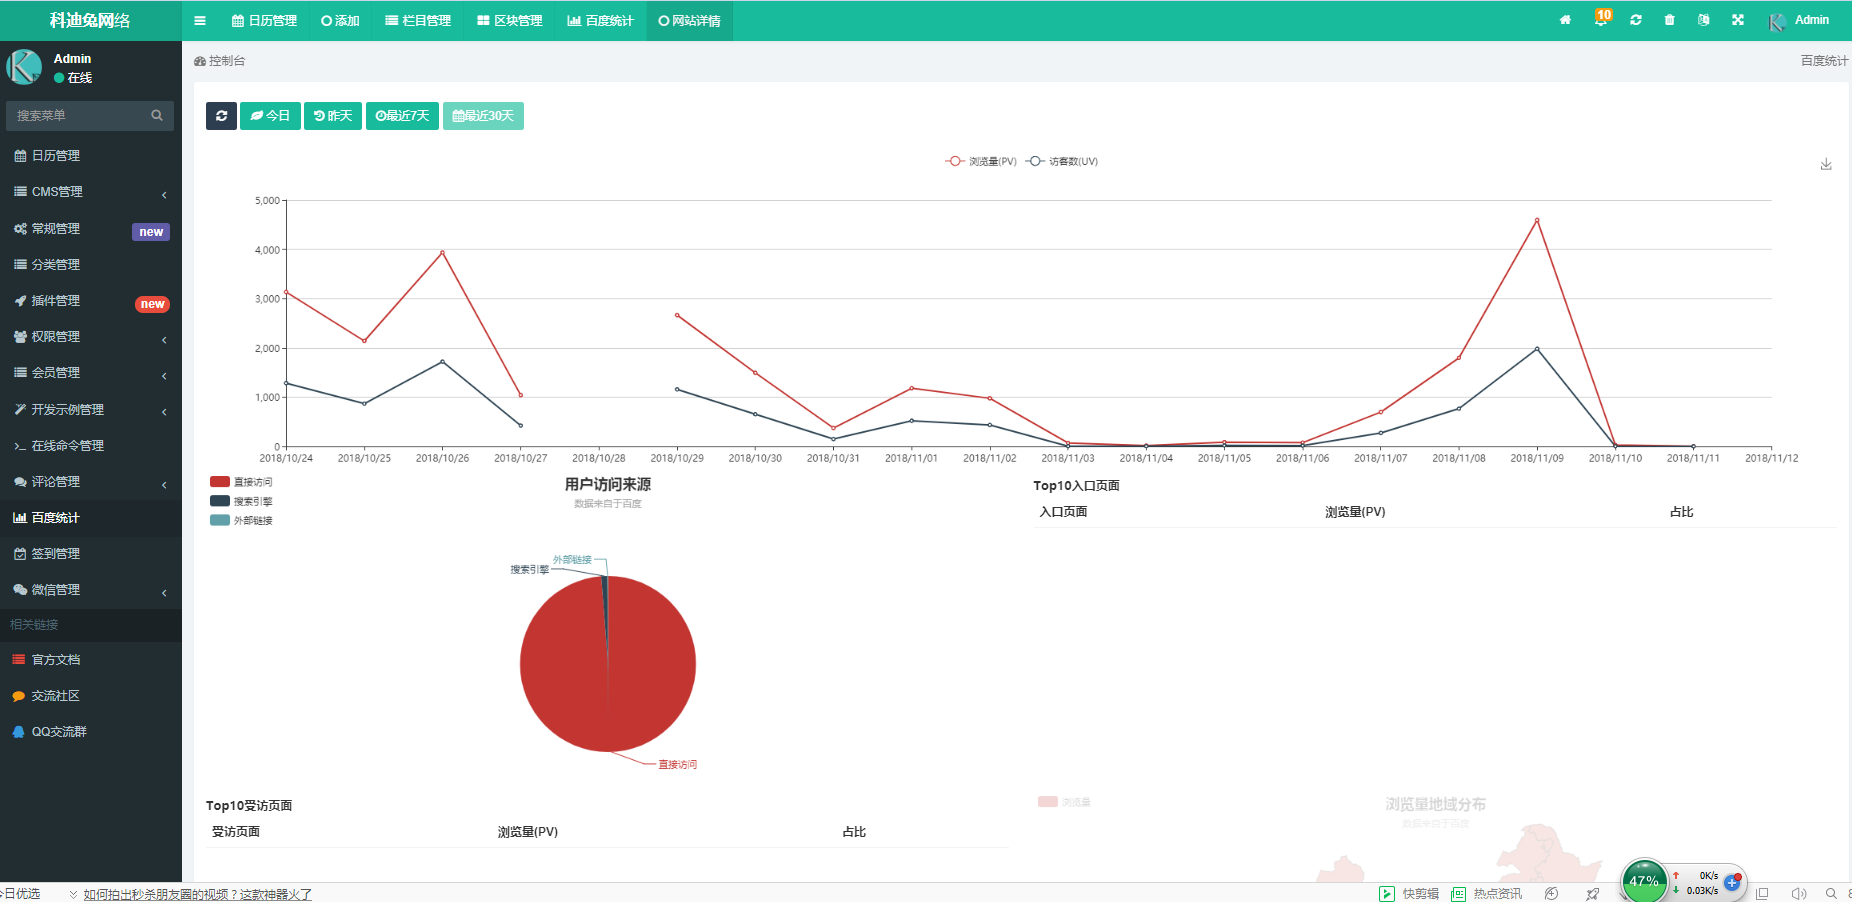Viewport: 1852px width, 902px height.
Task: Expand the 权限管理 sidebar menu
Action: point(90,337)
